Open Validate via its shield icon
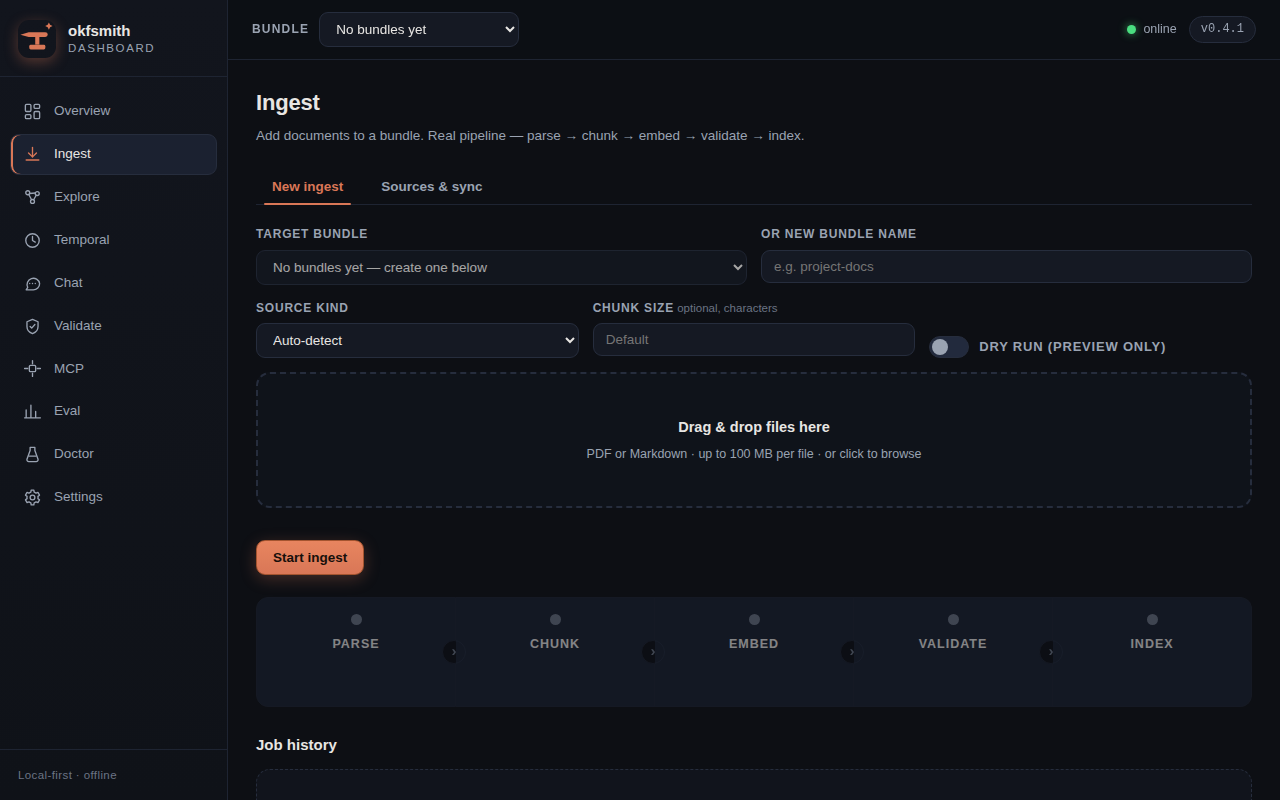Screen dimensions: 1280x800 click(x=32, y=326)
